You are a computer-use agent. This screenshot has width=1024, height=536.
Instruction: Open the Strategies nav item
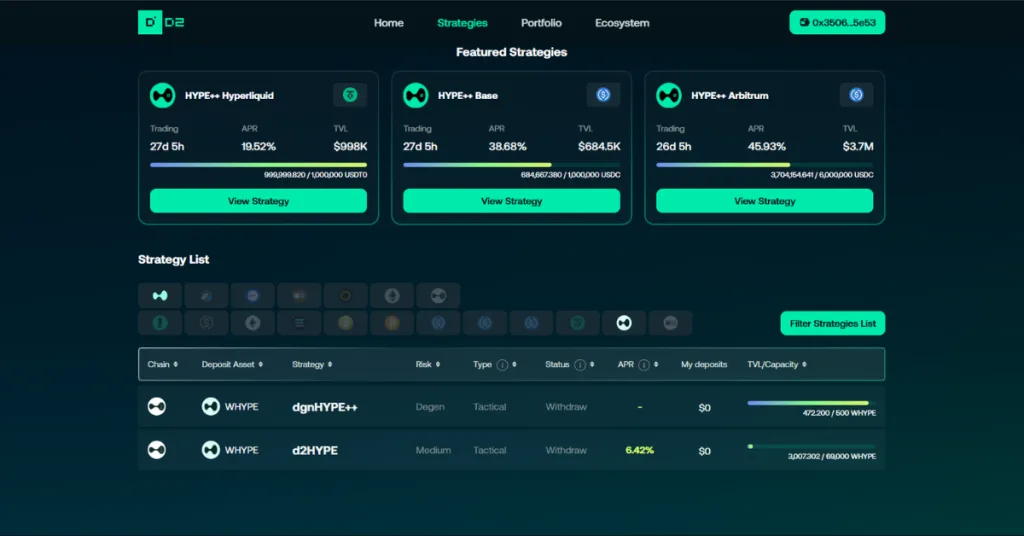point(462,23)
